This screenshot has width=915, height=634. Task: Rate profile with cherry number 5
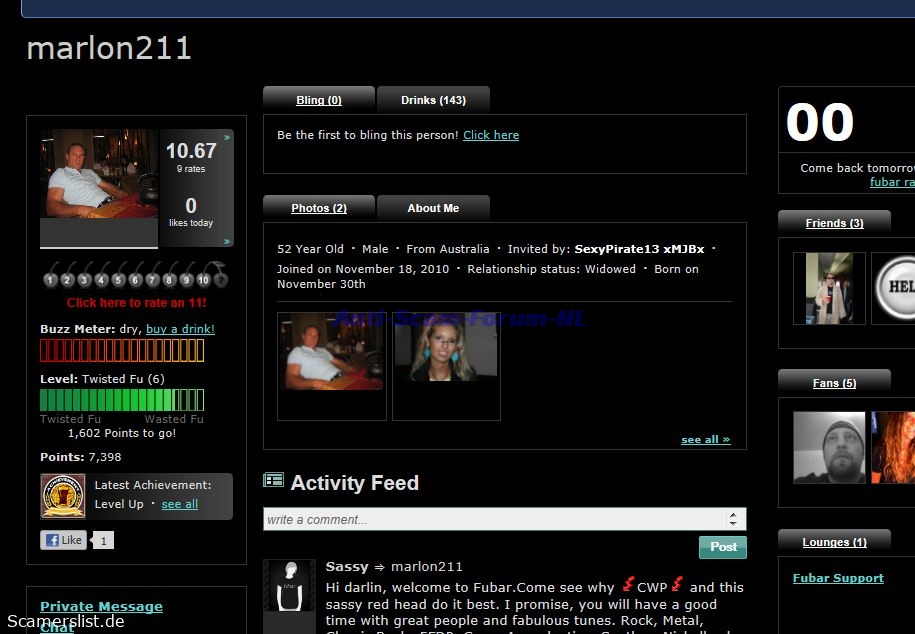pos(118,278)
